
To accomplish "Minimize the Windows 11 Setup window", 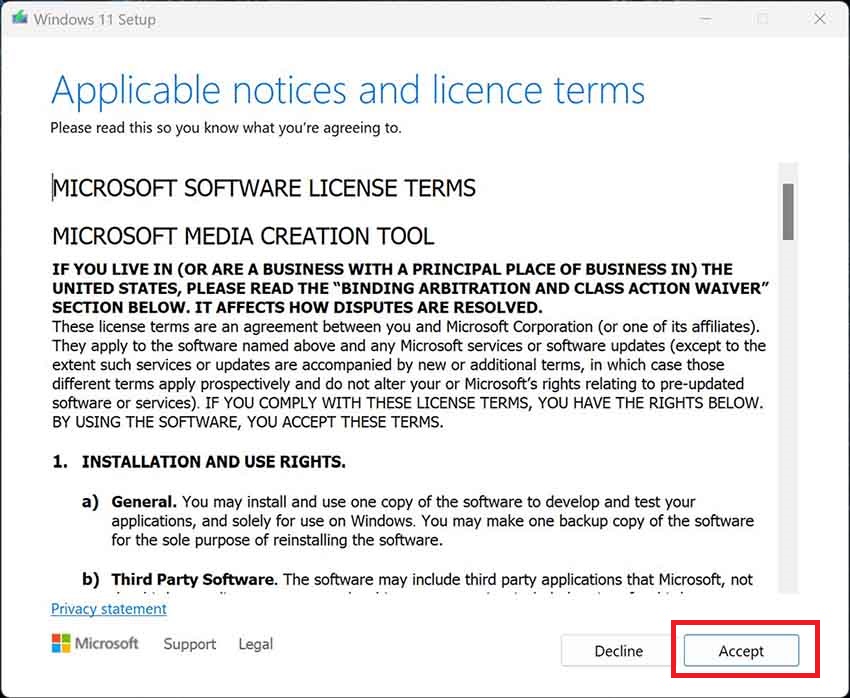I will 705,19.
